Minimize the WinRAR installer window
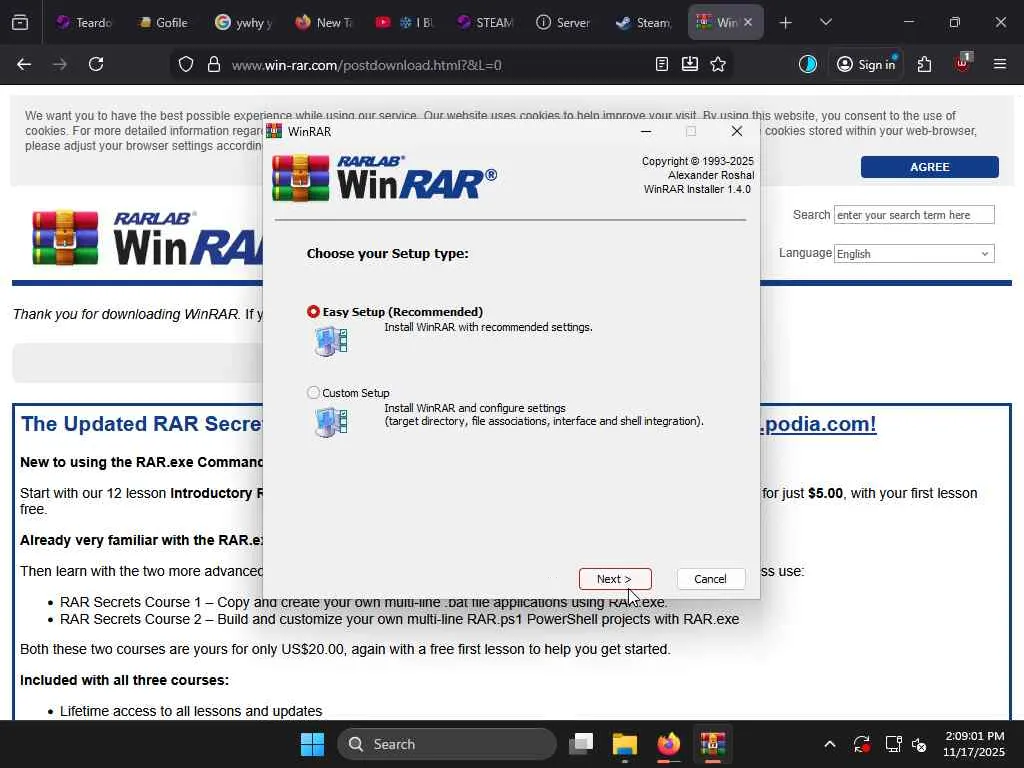The height and width of the screenshot is (768, 1024). point(646,131)
